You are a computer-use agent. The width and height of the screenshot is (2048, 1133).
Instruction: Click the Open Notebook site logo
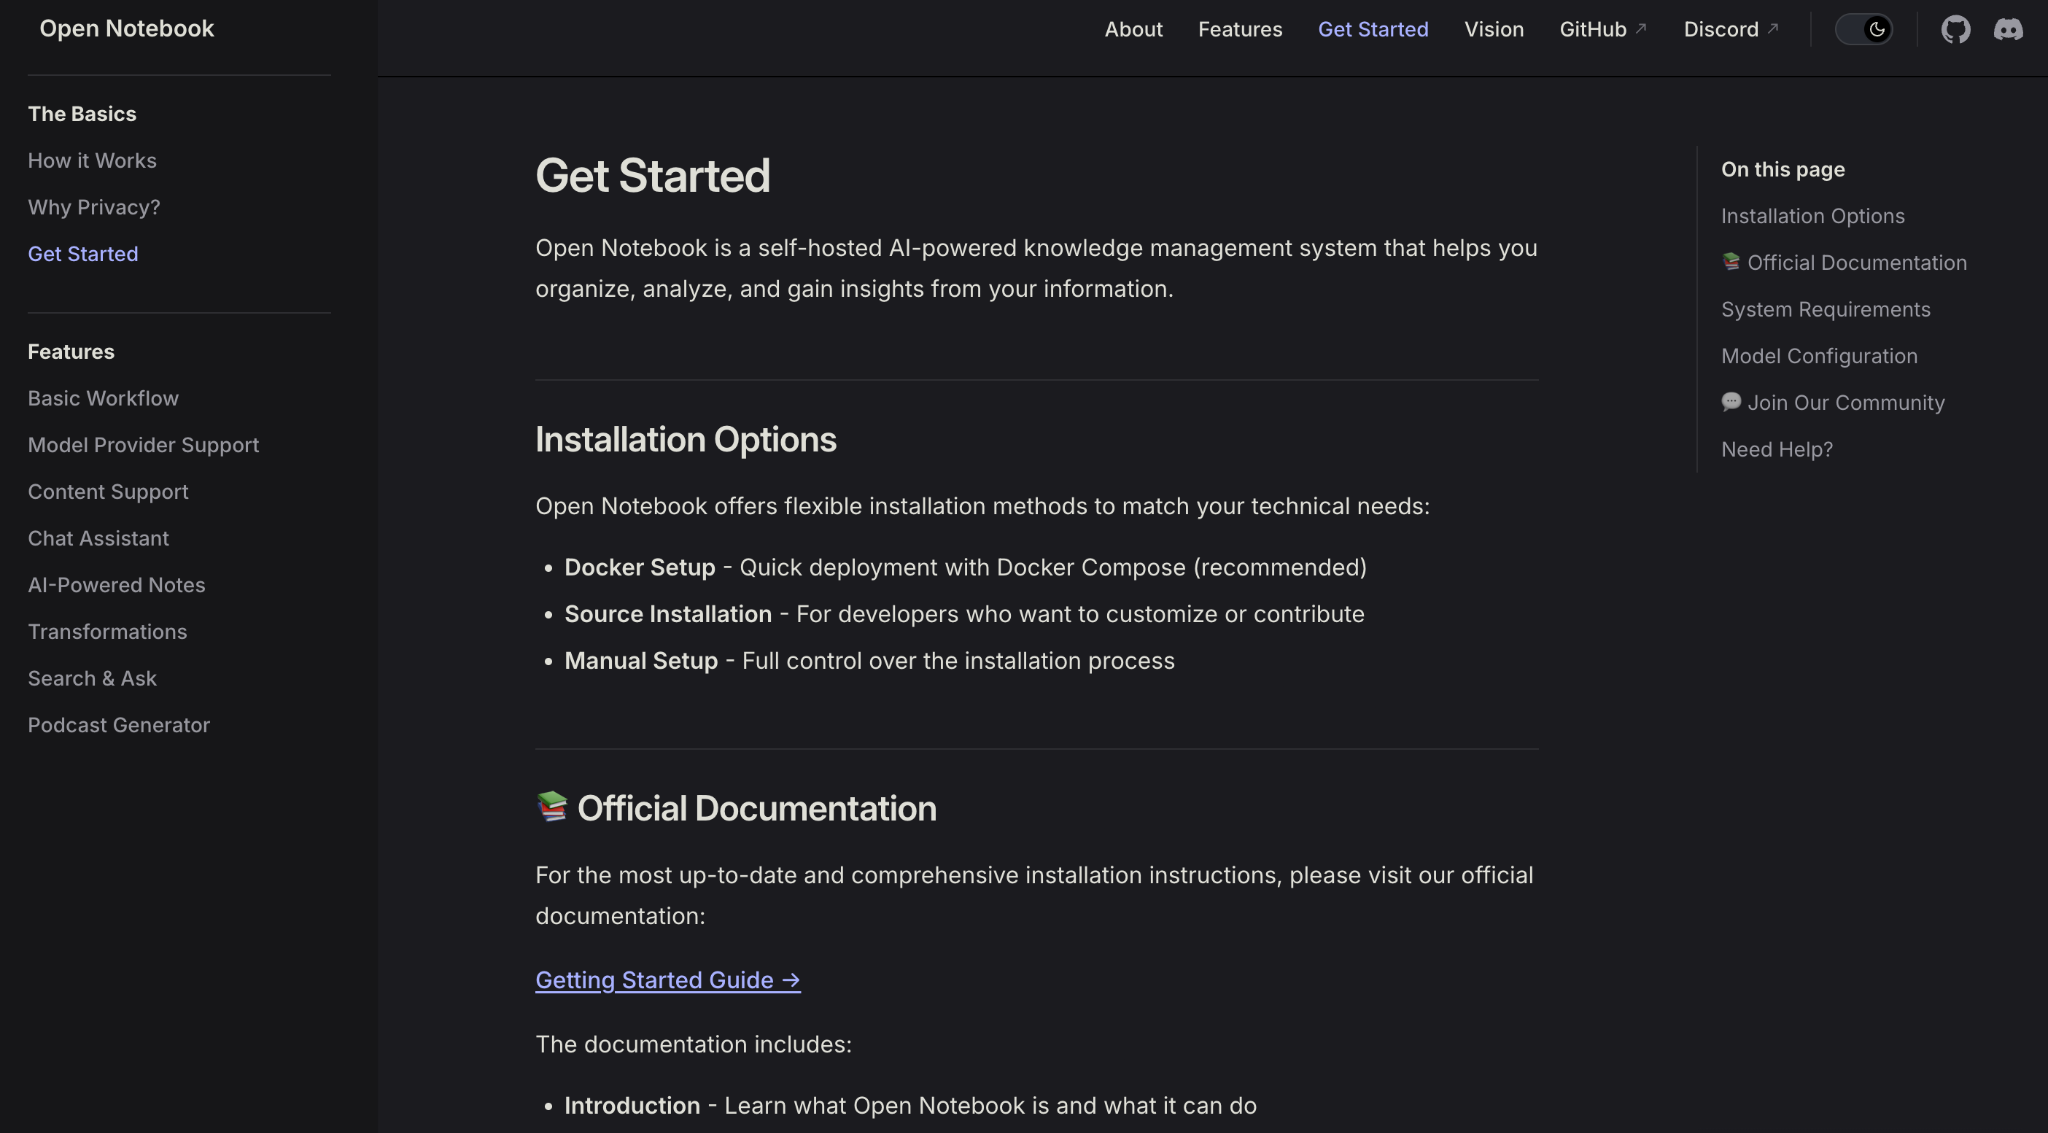click(x=127, y=29)
